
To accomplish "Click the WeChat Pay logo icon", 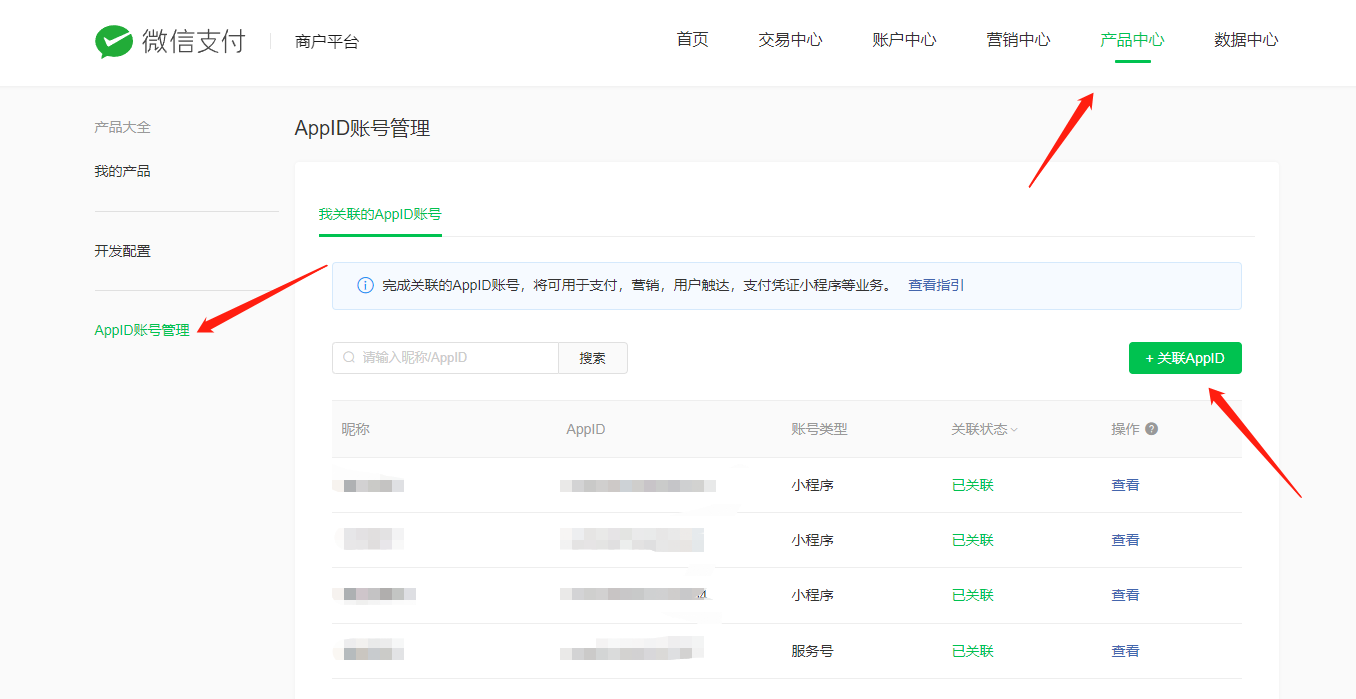I will click(114, 41).
